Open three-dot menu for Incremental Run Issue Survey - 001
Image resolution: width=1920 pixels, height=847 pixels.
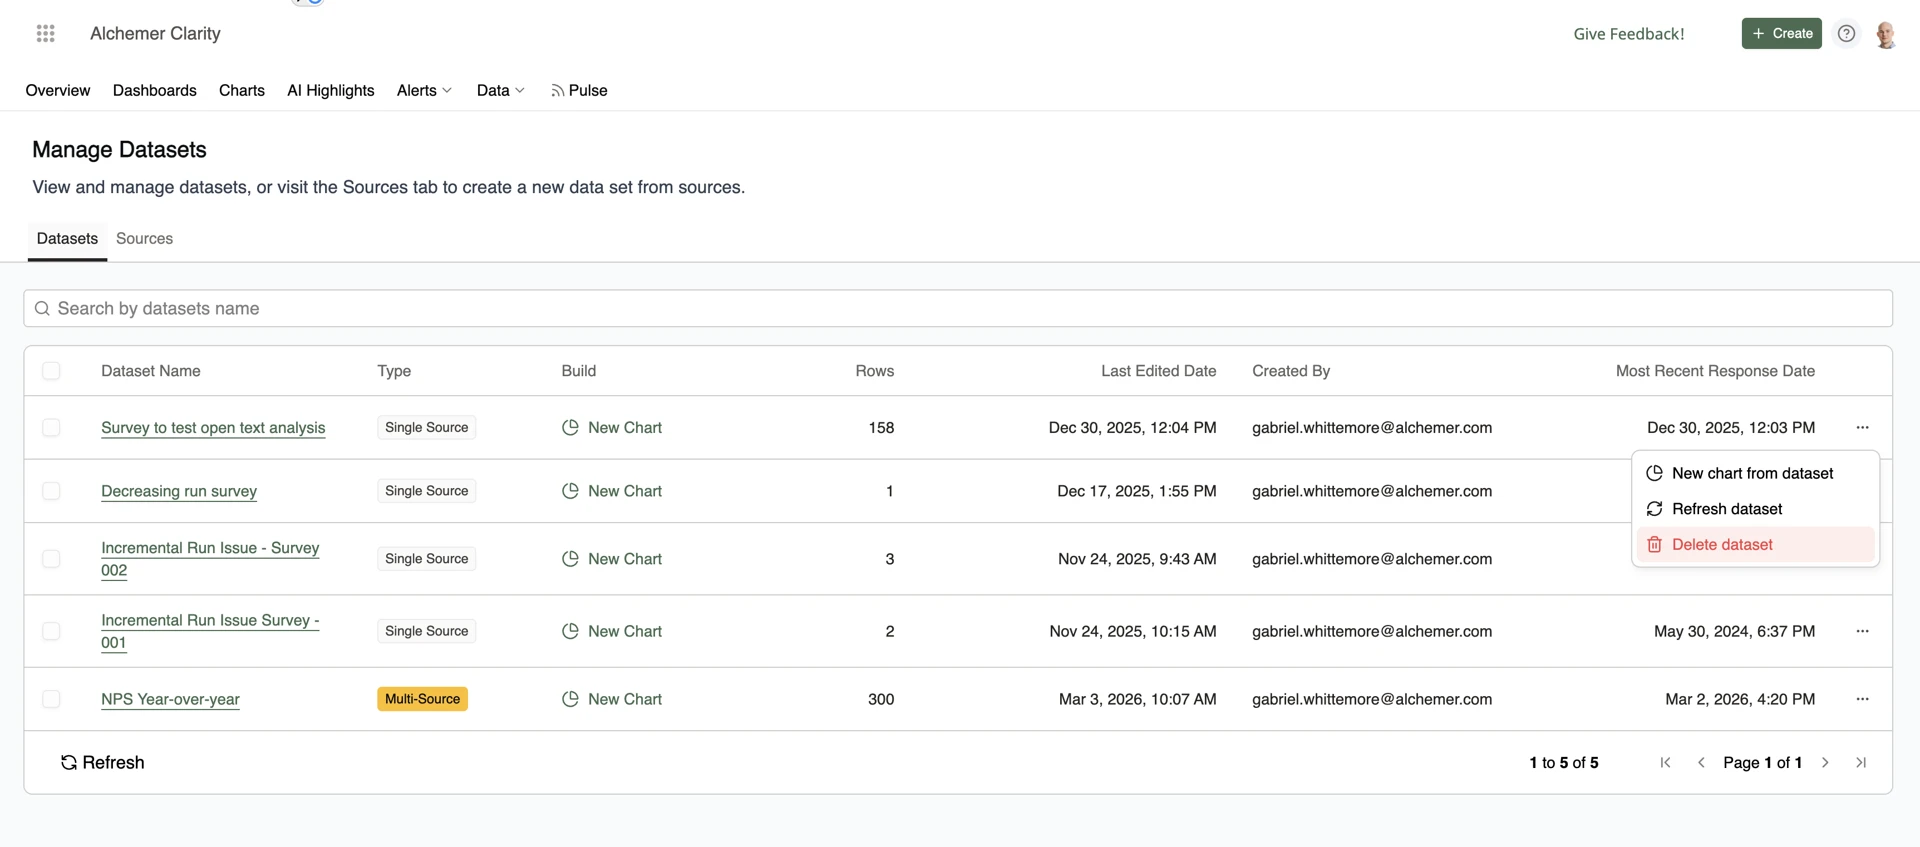[x=1862, y=631]
